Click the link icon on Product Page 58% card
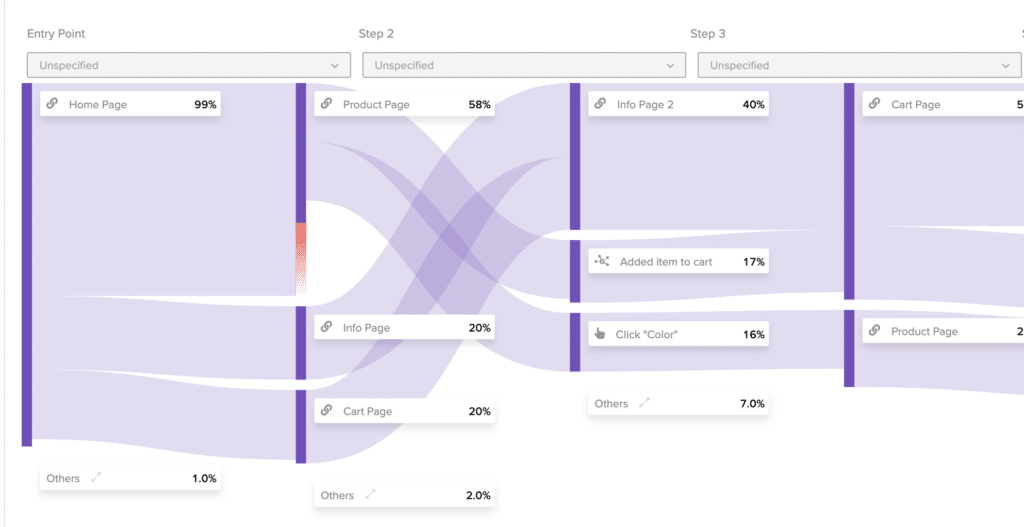This screenshot has width=1024, height=527. [327, 103]
